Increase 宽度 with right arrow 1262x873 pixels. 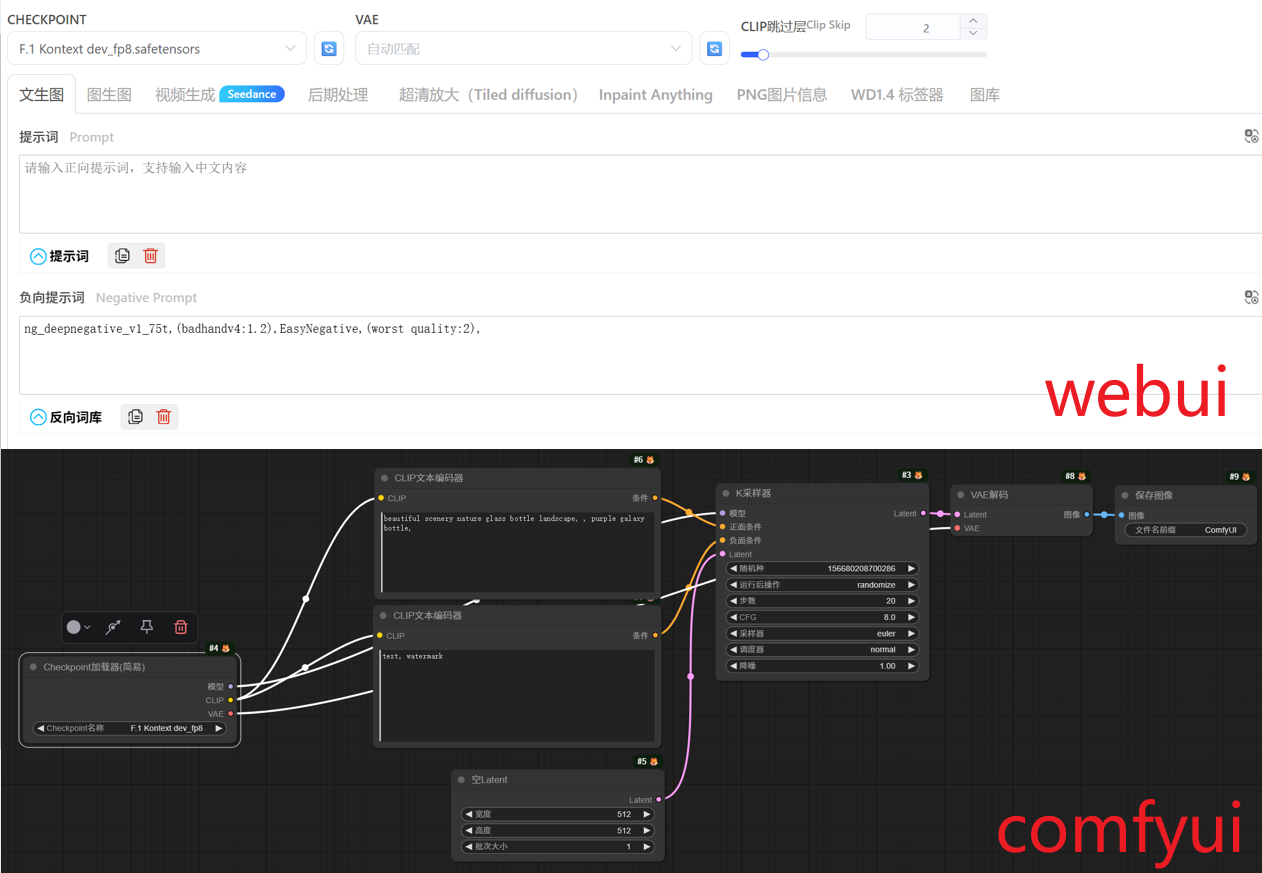click(646, 814)
